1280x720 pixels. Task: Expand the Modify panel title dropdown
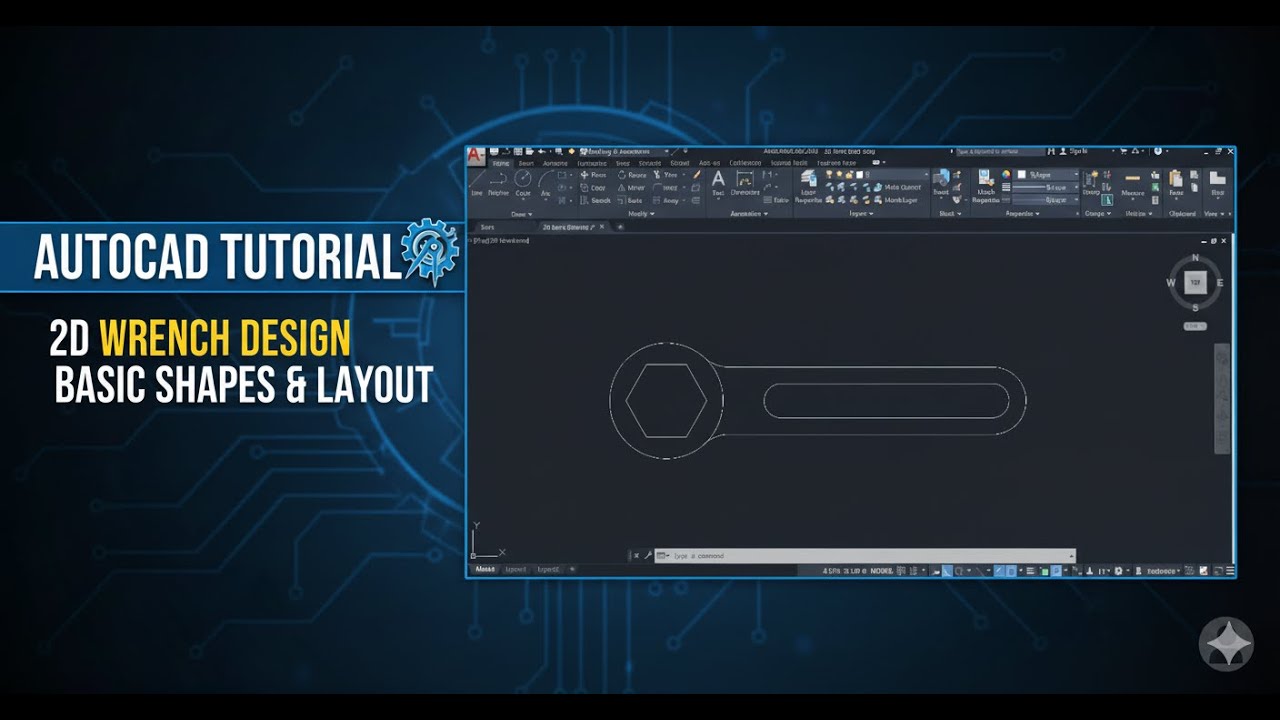coord(641,214)
